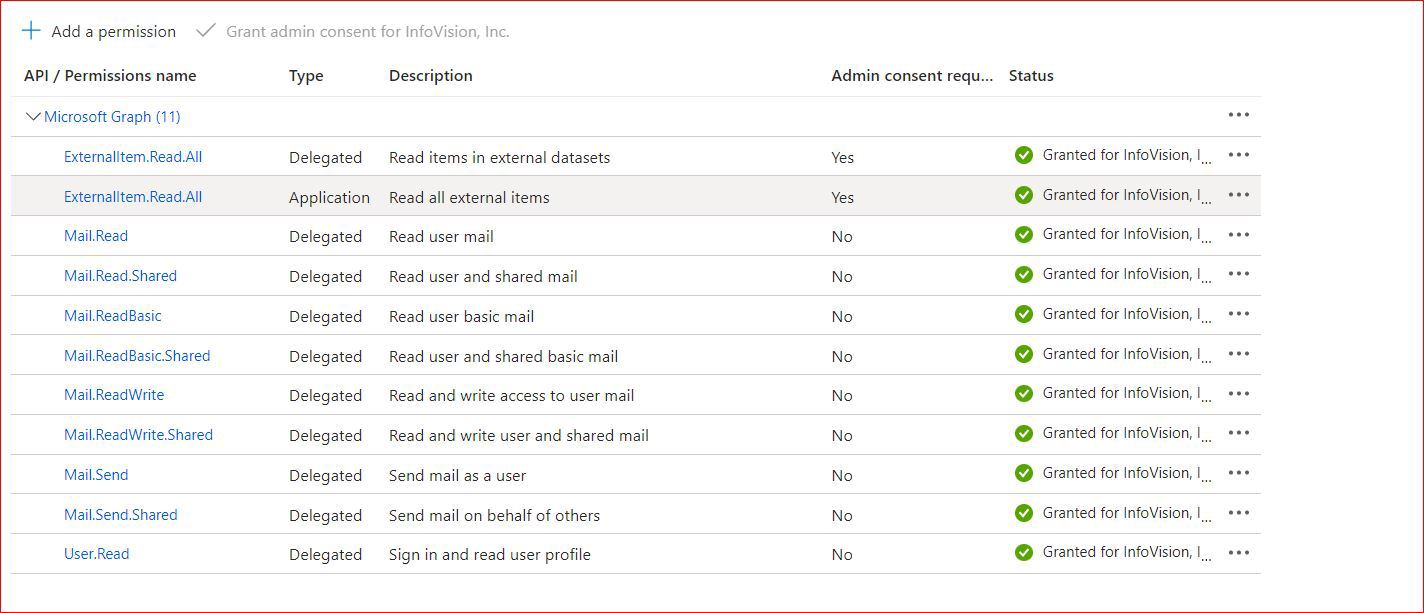This screenshot has height=613, width=1424.
Task: Click description 'Read user and shared basic mail'
Action: tap(503, 357)
